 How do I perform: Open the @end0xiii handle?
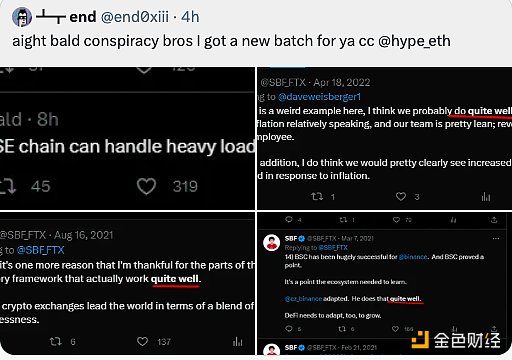click(x=135, y=17)
